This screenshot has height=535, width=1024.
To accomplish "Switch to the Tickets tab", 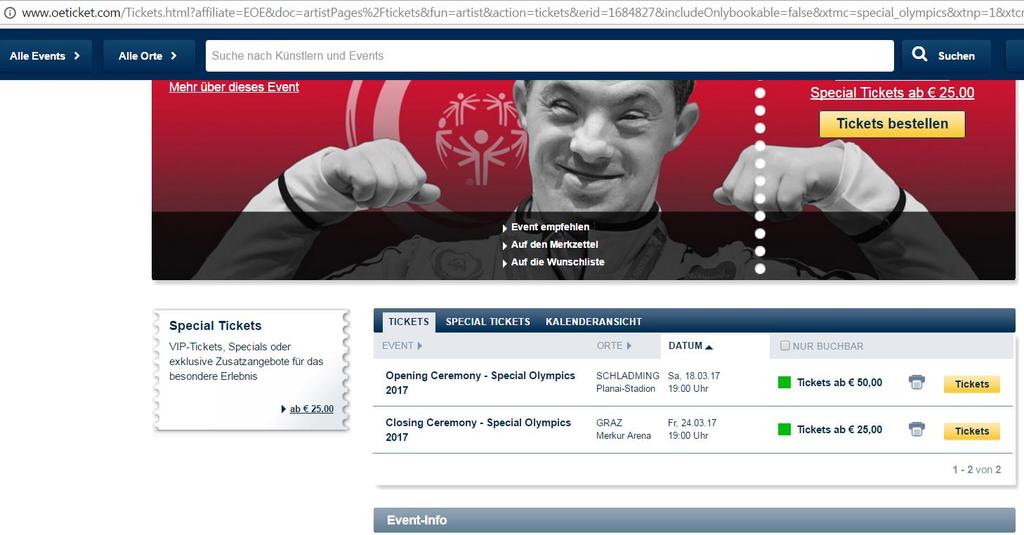I will [408, 321].
